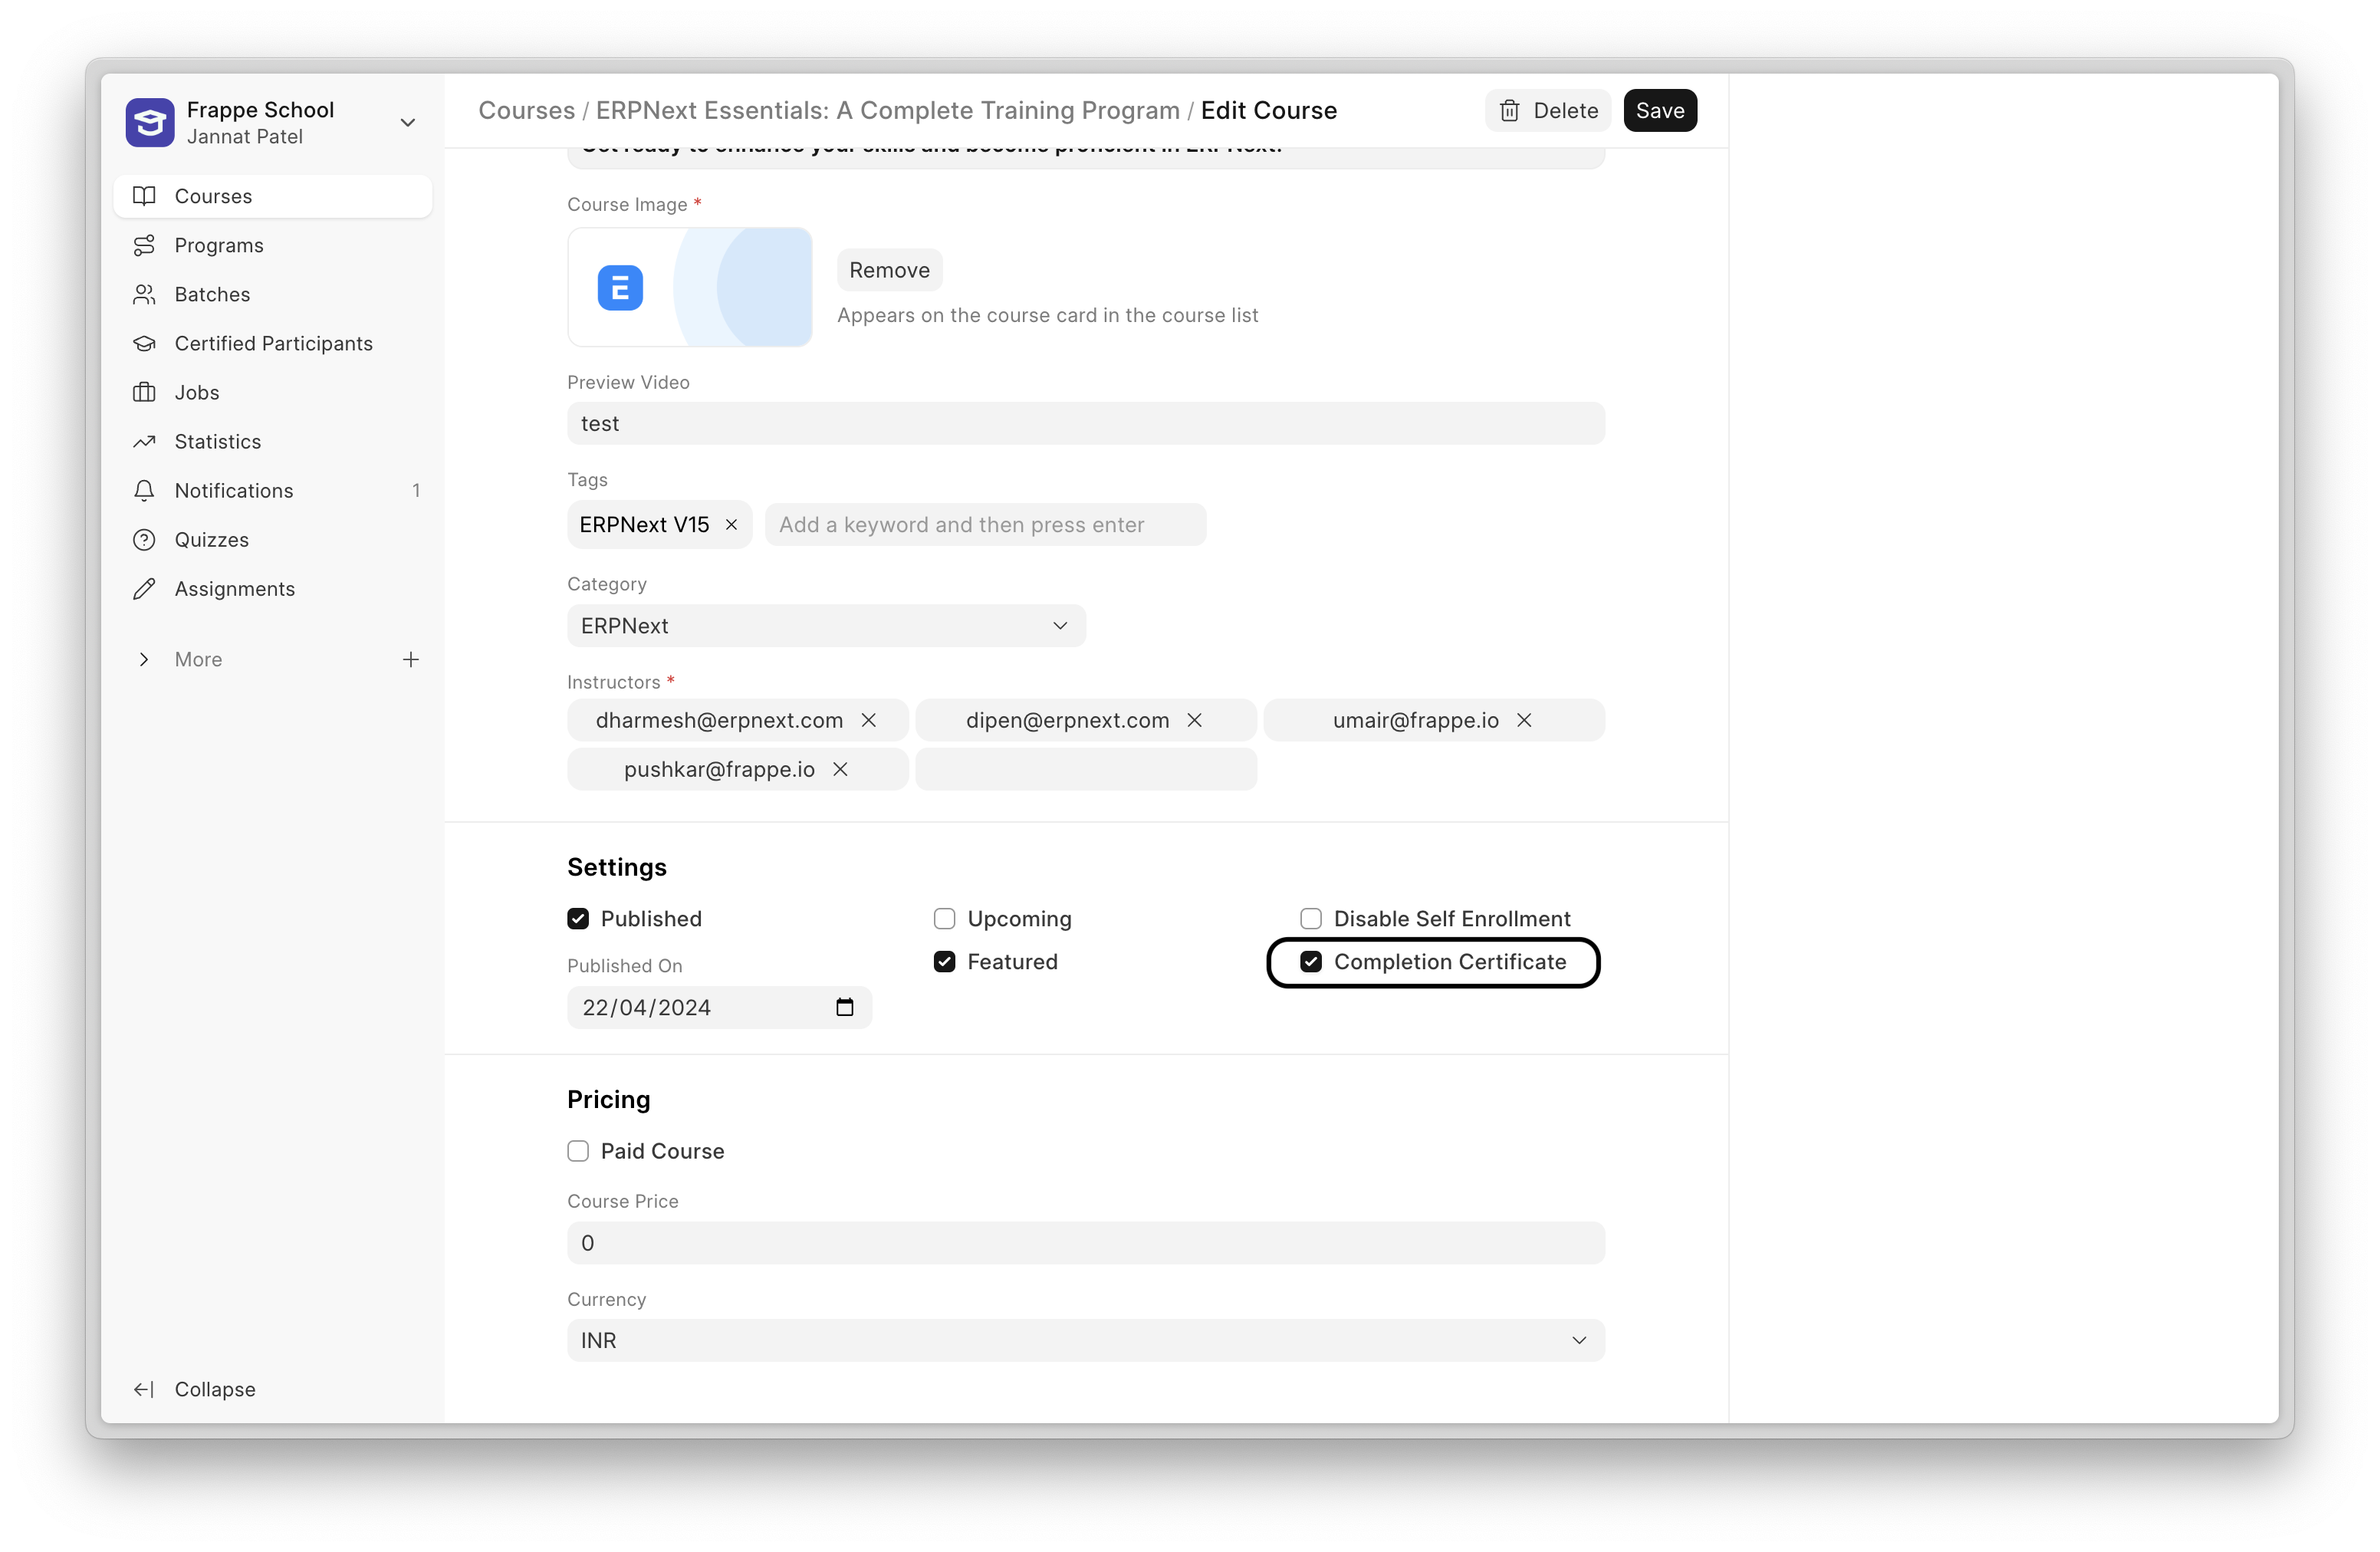The height and width of the screenshot is (1552, 2380).
Task: Open the Currency dropdown showing INR
Action: 1085,1340
